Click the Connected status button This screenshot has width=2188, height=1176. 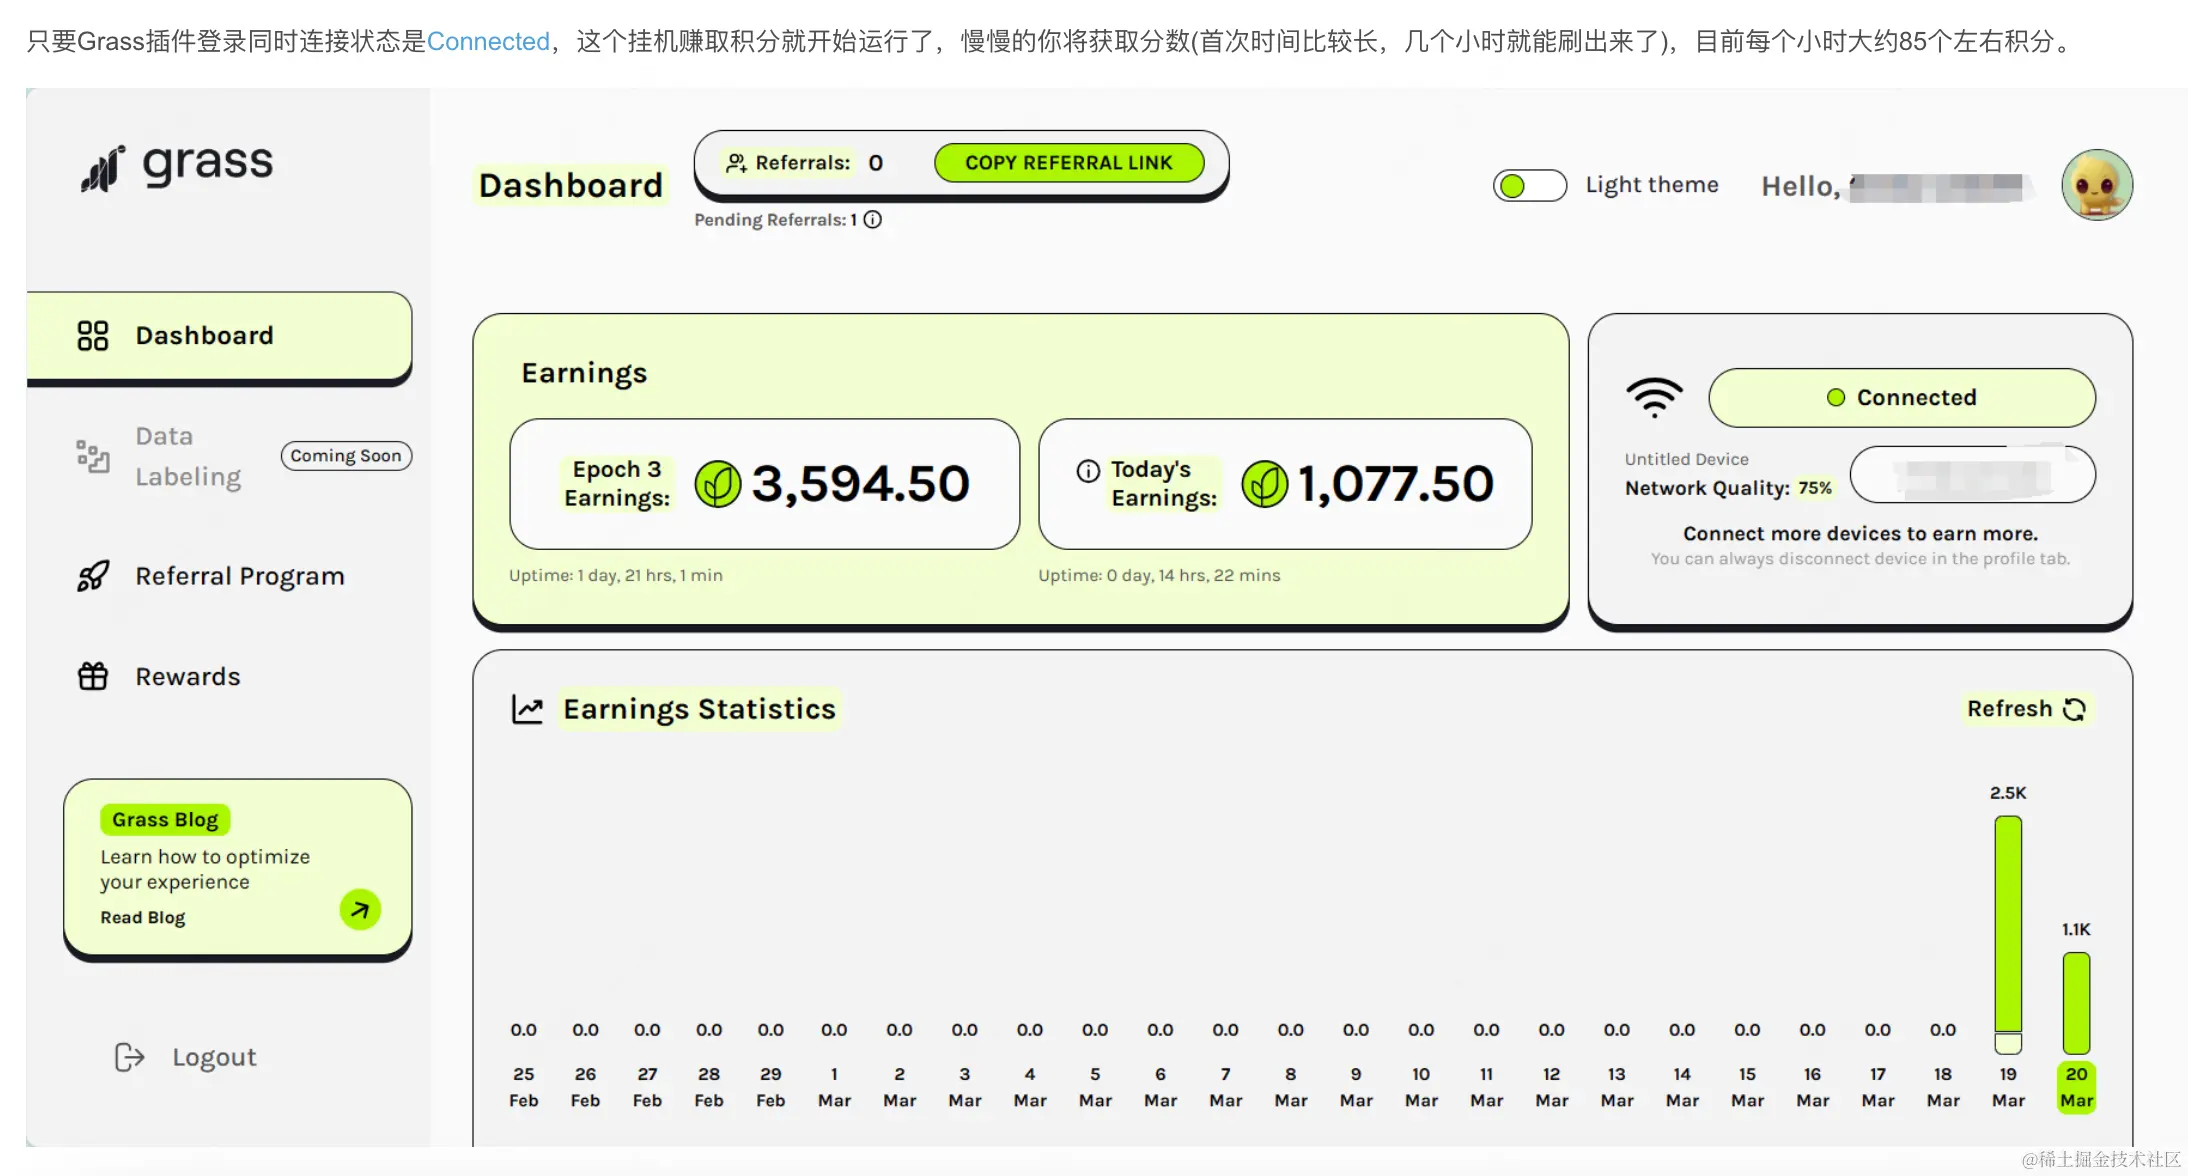(1901, 398)
